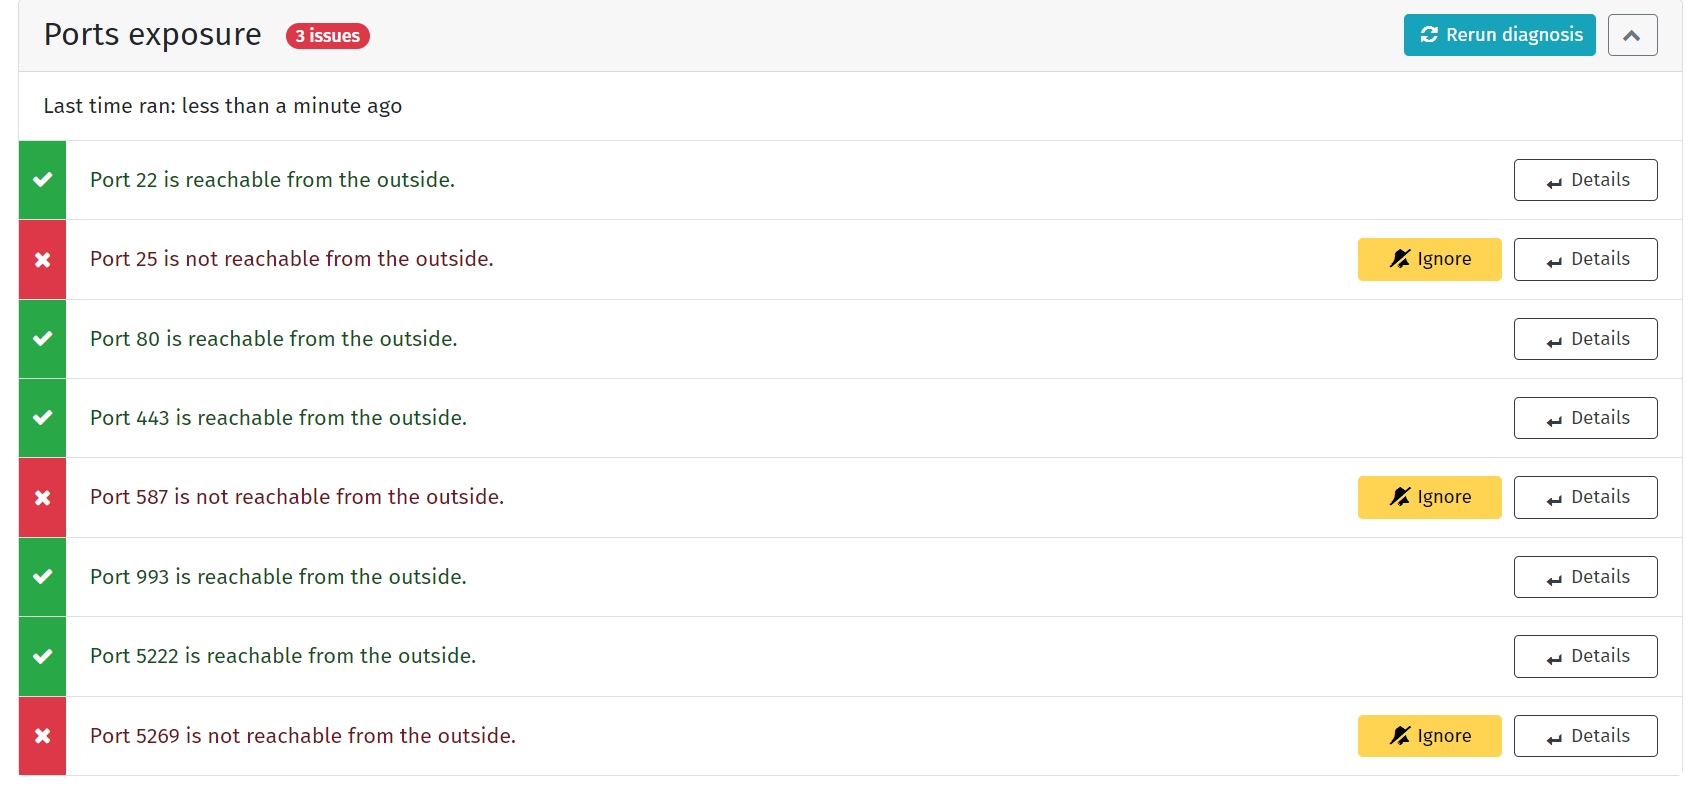Click the green check icon for Port 993
This screenshot has width=1686, height=789.
click(42, 577)
